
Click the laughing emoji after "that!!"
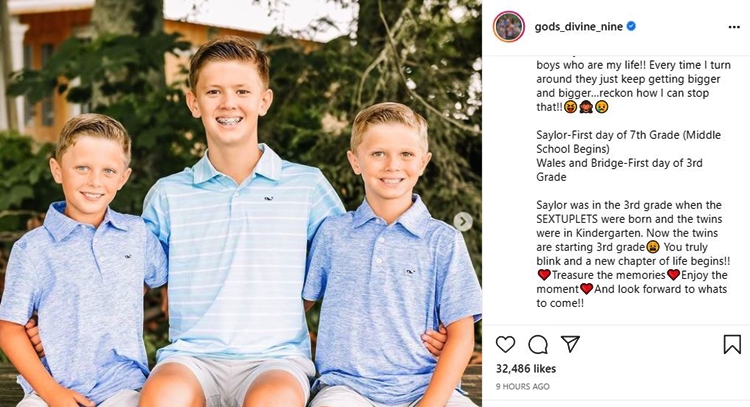point(570,107)
